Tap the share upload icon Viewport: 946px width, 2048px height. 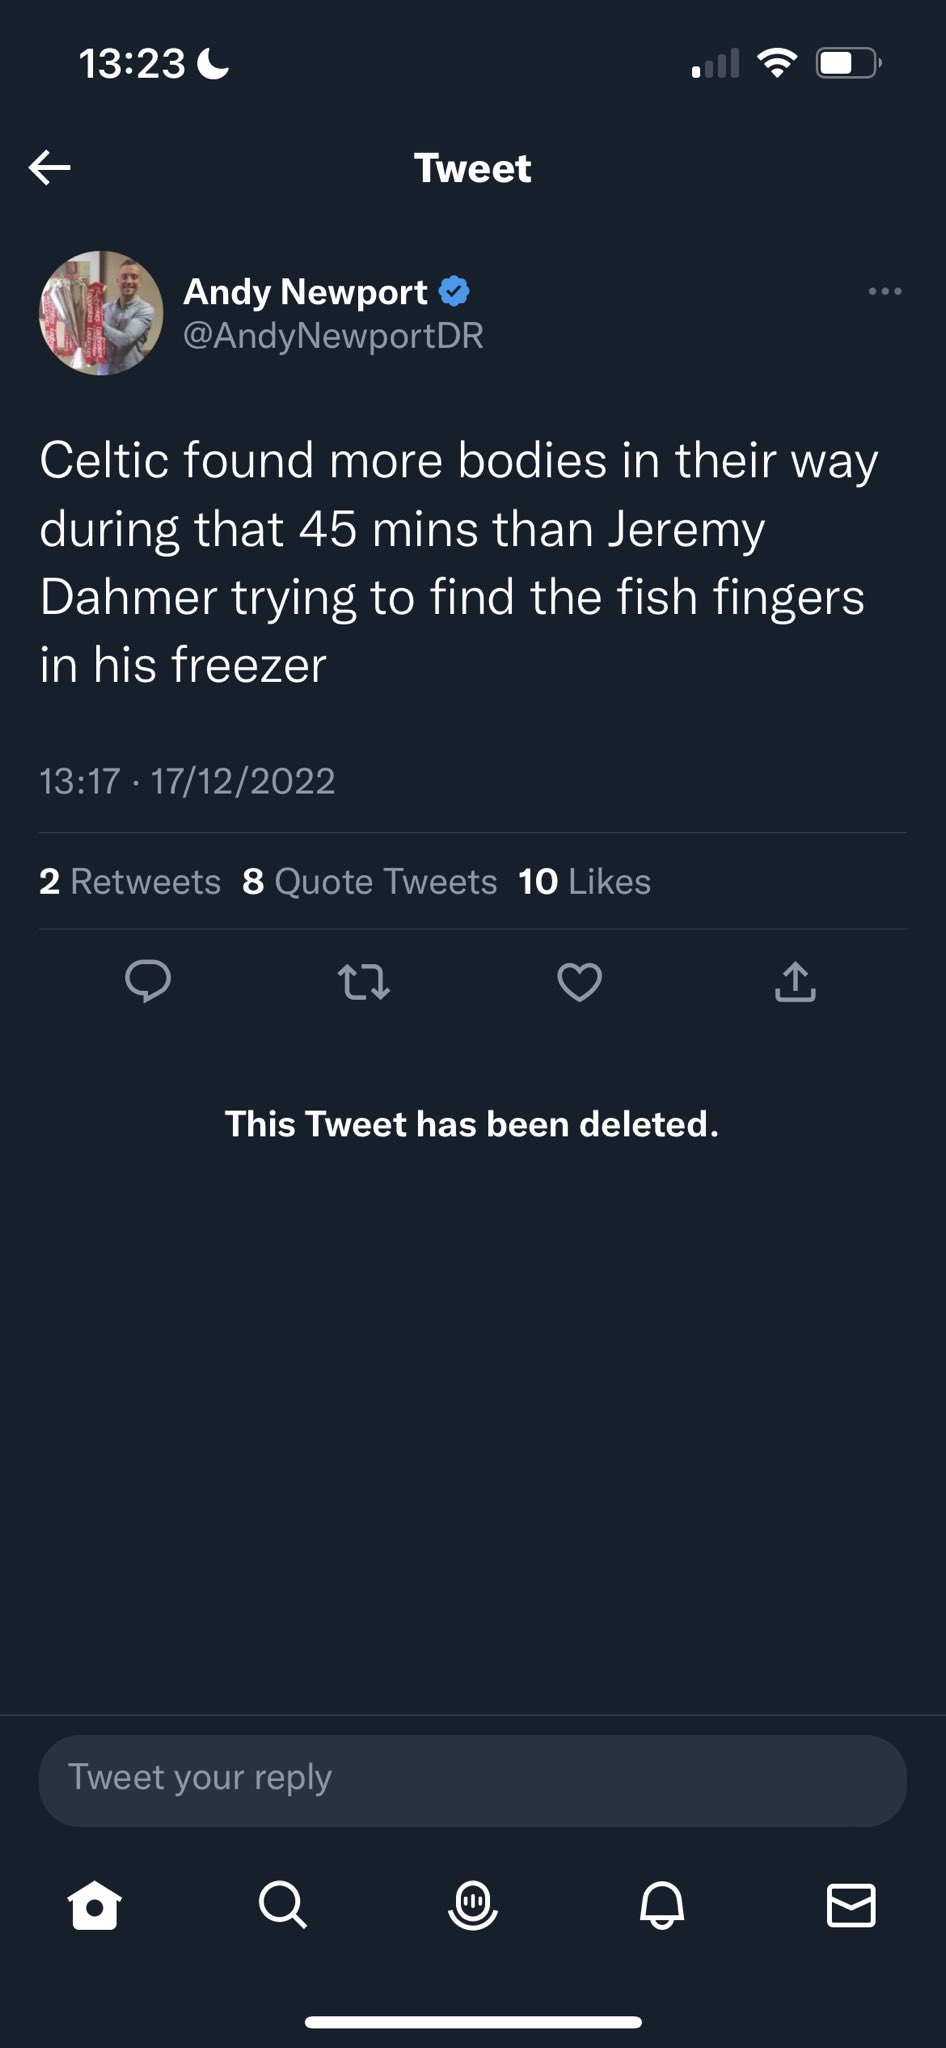(795, 981)
